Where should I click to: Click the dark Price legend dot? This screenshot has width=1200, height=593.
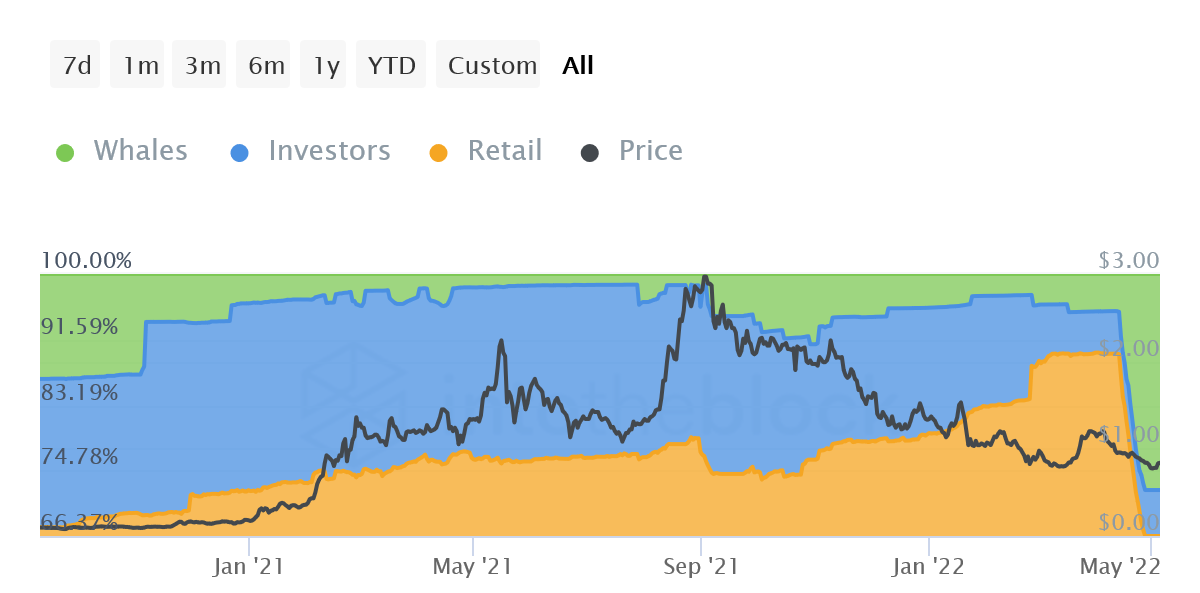590,152
